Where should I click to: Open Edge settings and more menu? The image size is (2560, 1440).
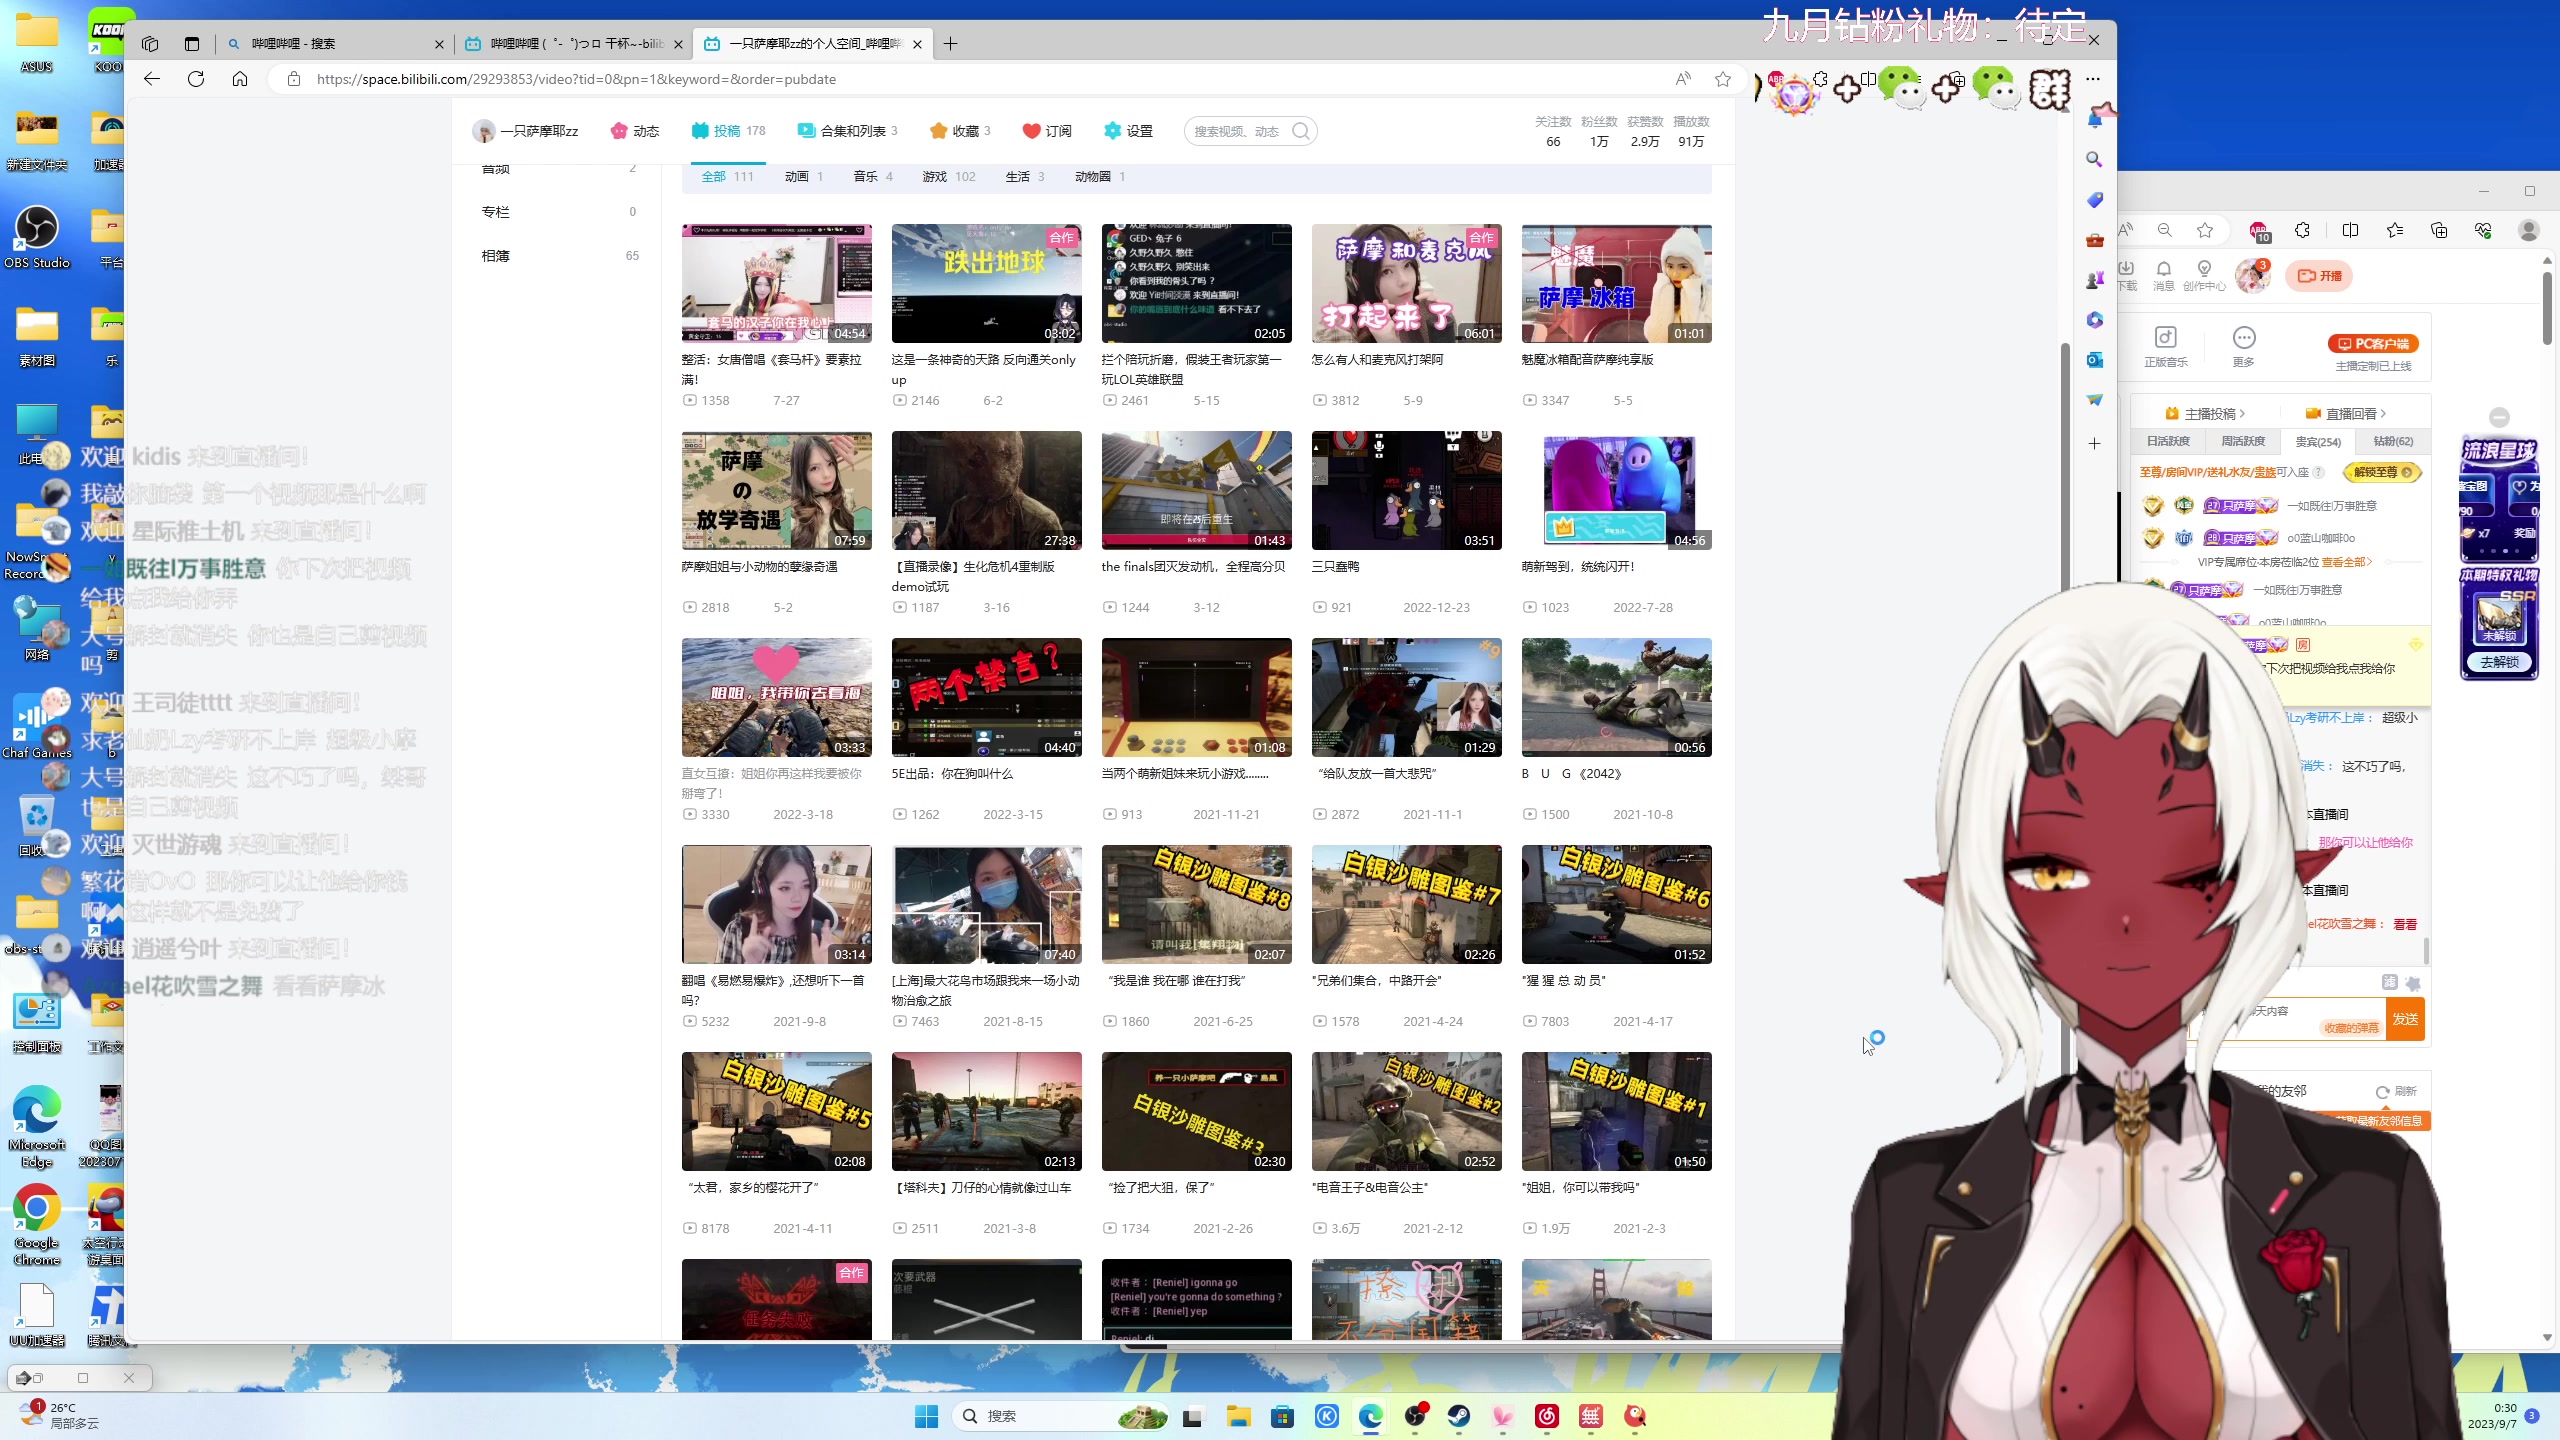(x=2093, y=79)
